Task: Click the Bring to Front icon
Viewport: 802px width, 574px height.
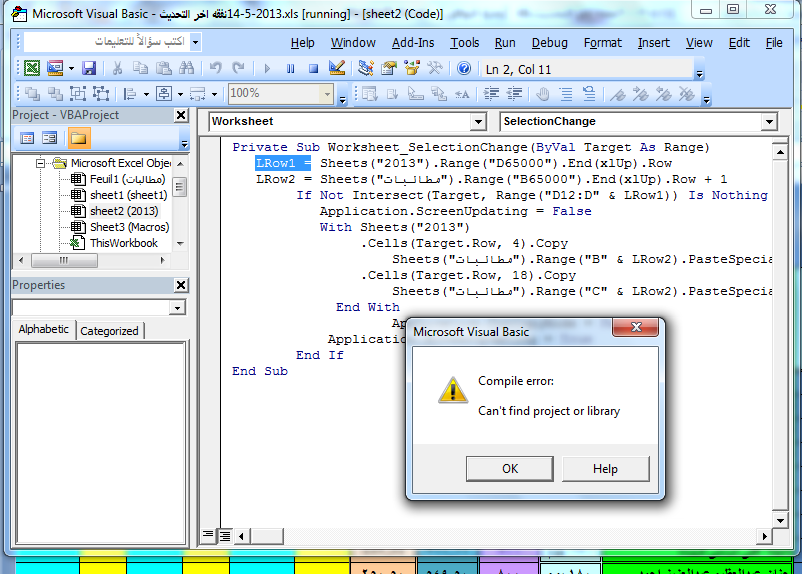Action: tap(32, 94)
